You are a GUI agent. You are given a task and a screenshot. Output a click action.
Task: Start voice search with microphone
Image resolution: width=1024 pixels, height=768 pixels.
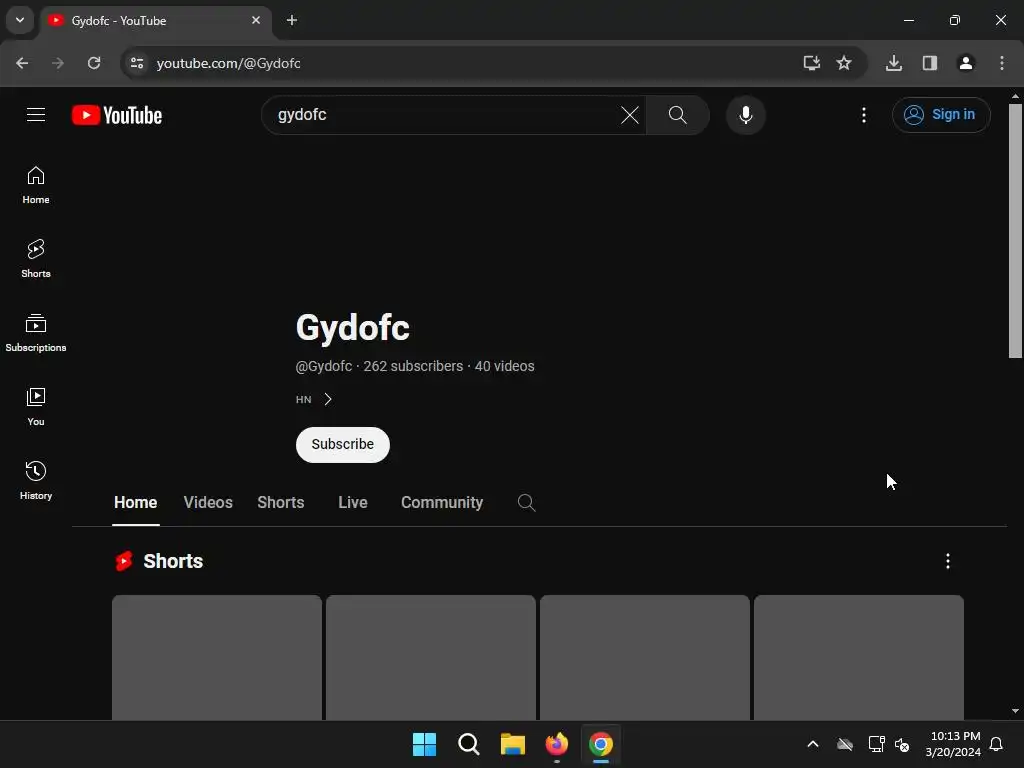[745, 115]
